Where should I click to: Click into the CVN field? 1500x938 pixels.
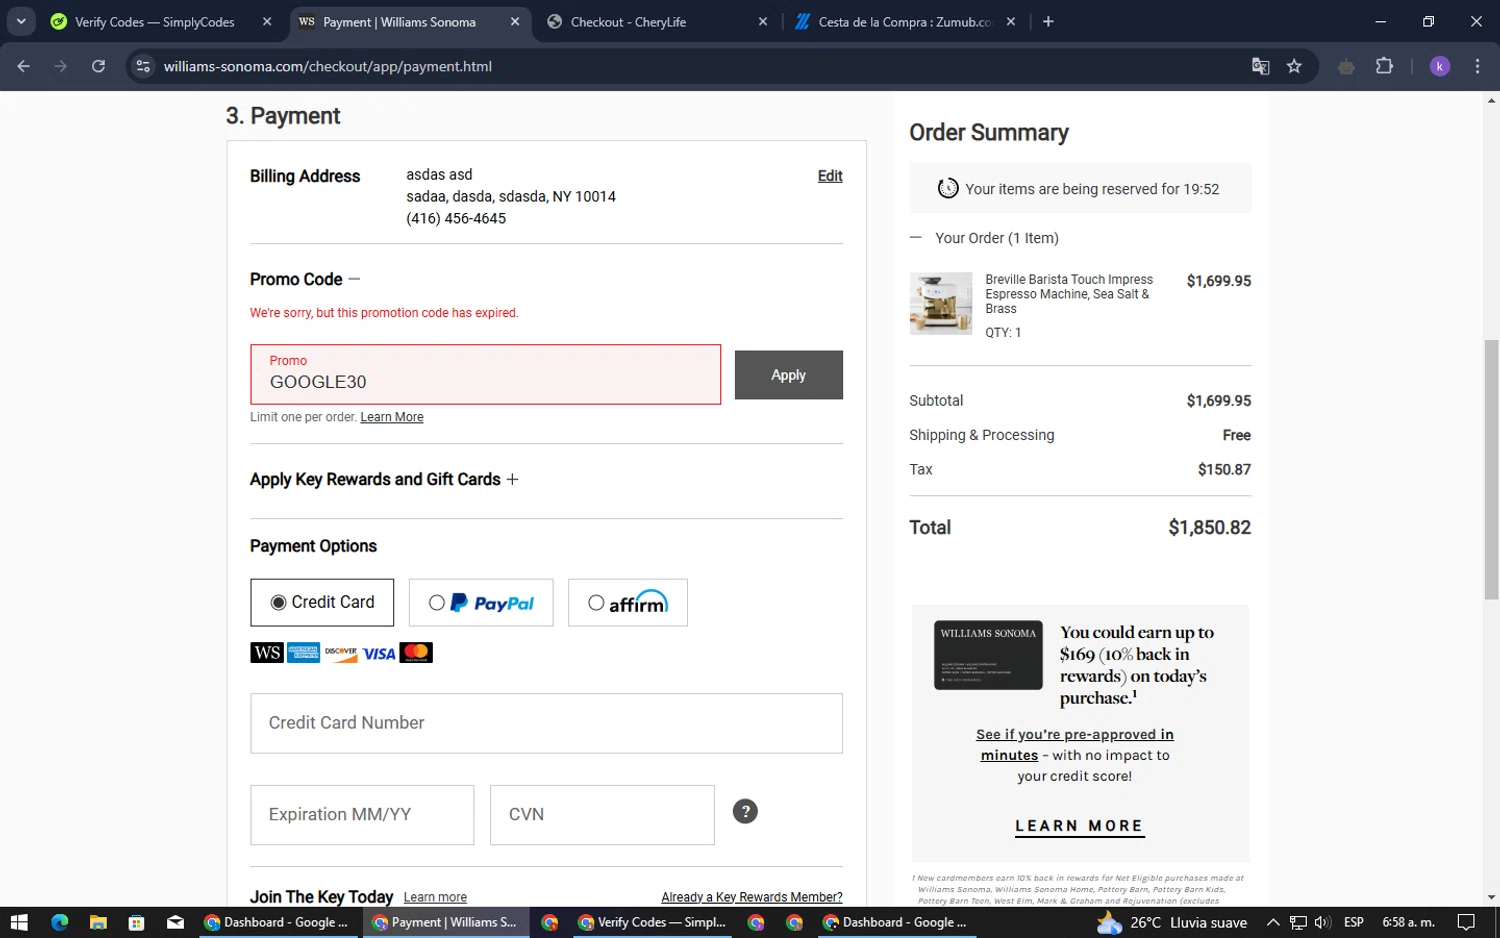coord(602,815)
